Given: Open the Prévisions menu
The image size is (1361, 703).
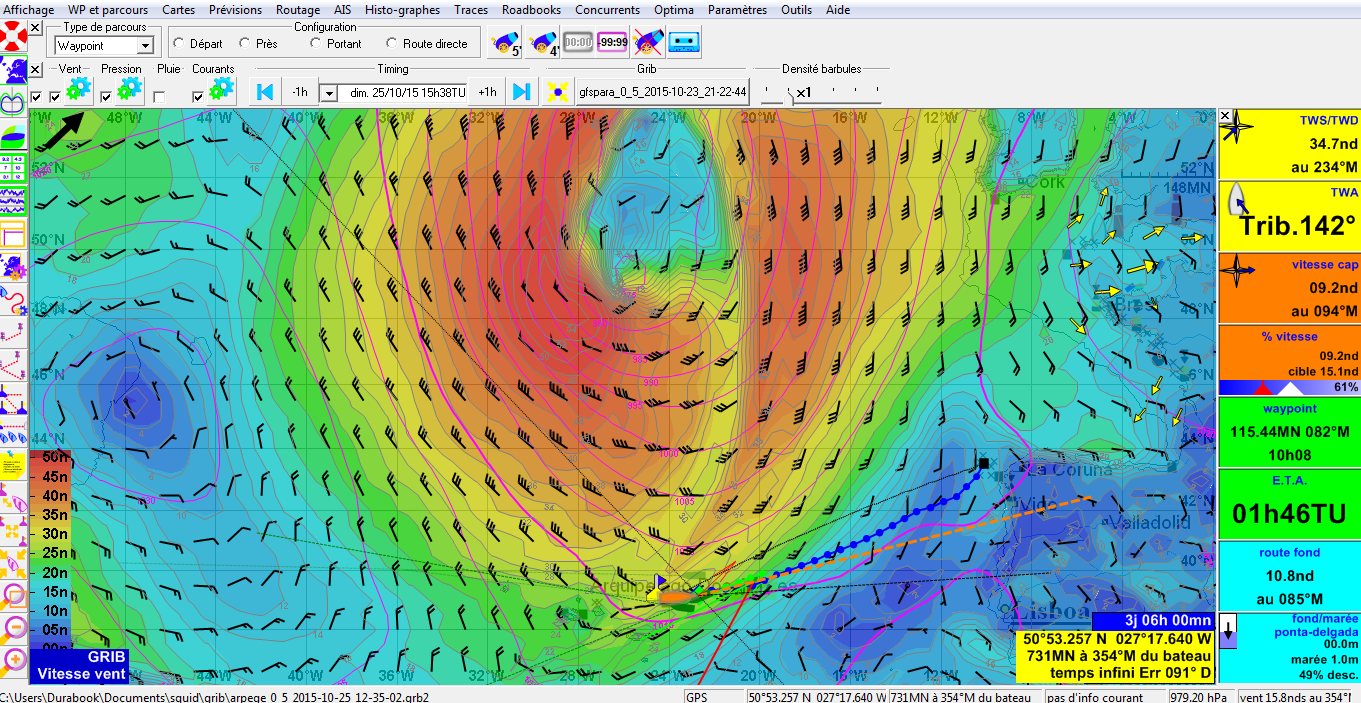Looking at the screenshot, I should tap(236, 10).
